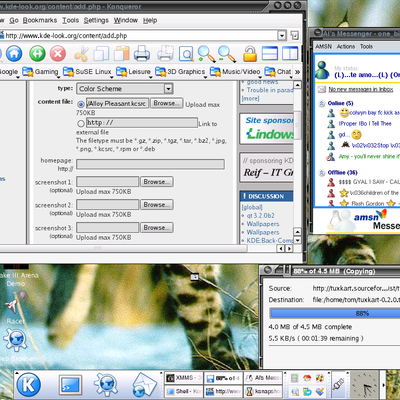Click the http:// external link field
This screenshot has width=400, height=400.
[142, 123]
